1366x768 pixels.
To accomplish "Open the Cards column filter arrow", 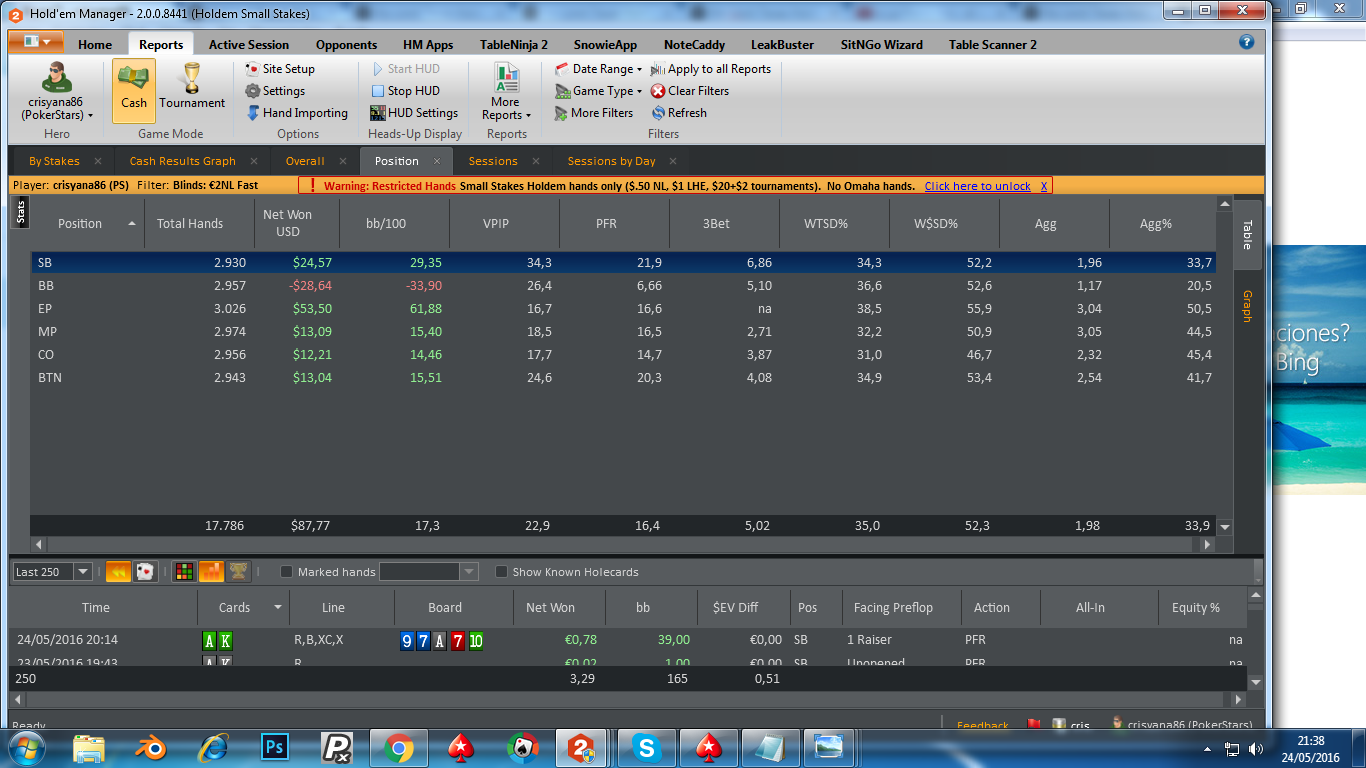I will [278, 607].
